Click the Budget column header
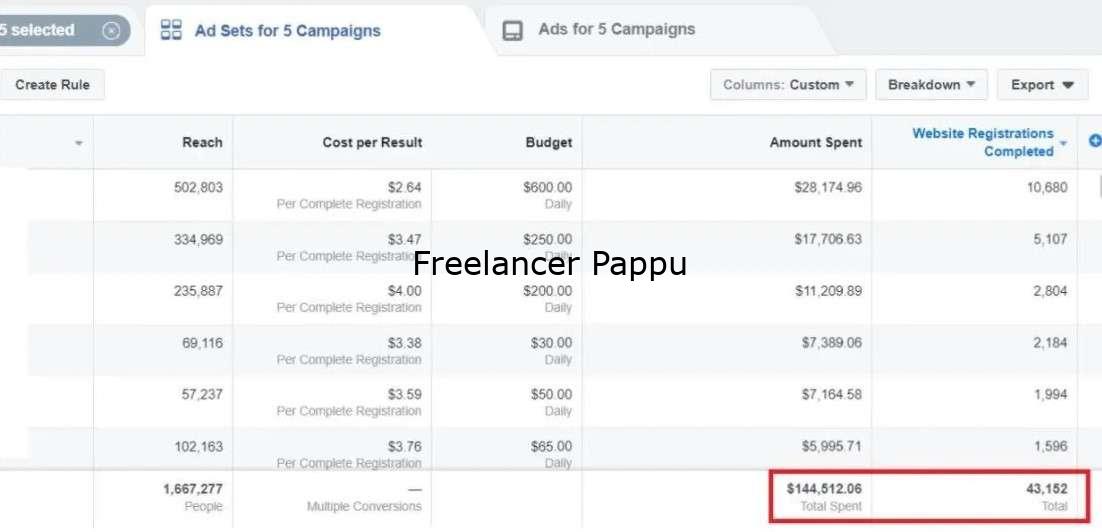The height and width of the screenshot is (532, 1102). (549, 143)
